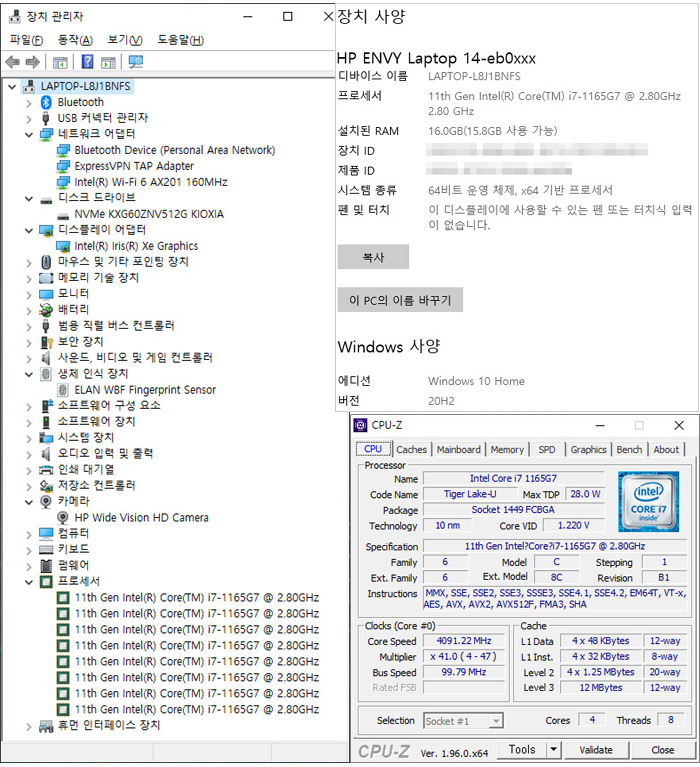This screenshot has height=767, width=700.
Task: Expand the Bluetooth category arrow
Action: [x=29, y=103]
